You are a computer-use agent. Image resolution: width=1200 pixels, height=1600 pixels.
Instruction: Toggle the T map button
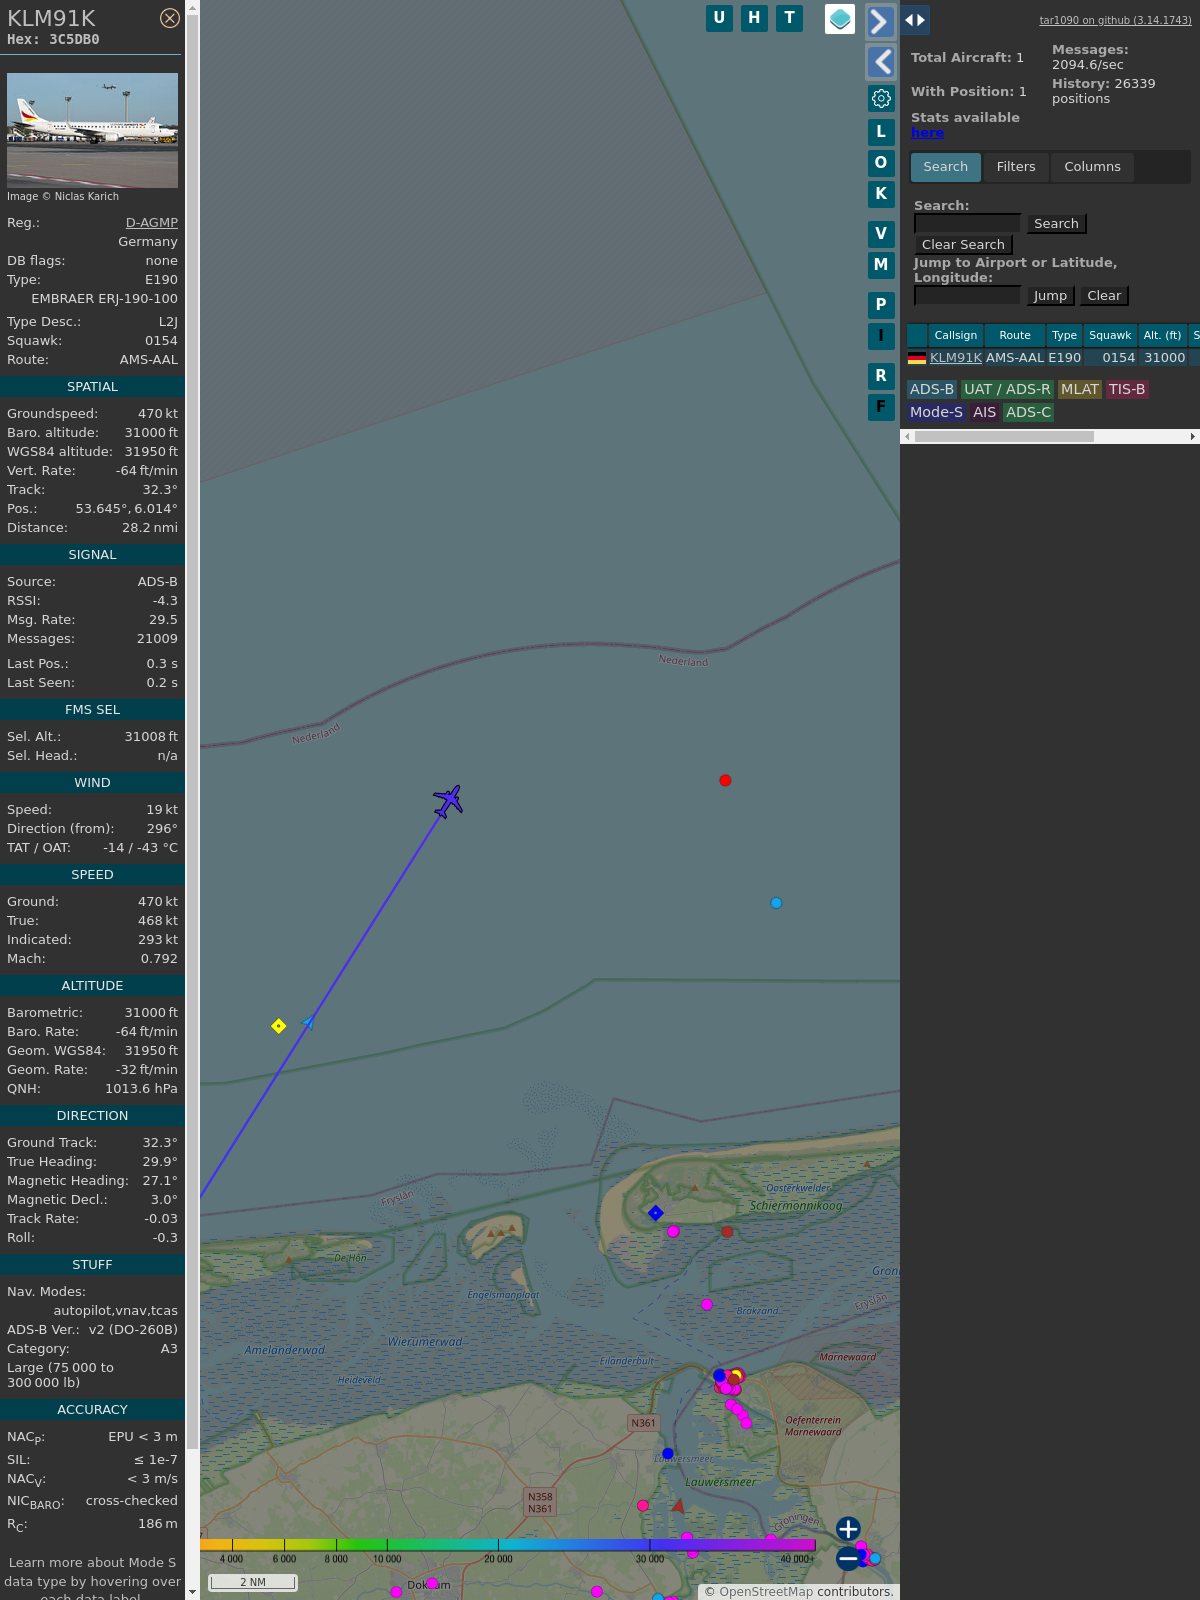click(x=789, y=18)
